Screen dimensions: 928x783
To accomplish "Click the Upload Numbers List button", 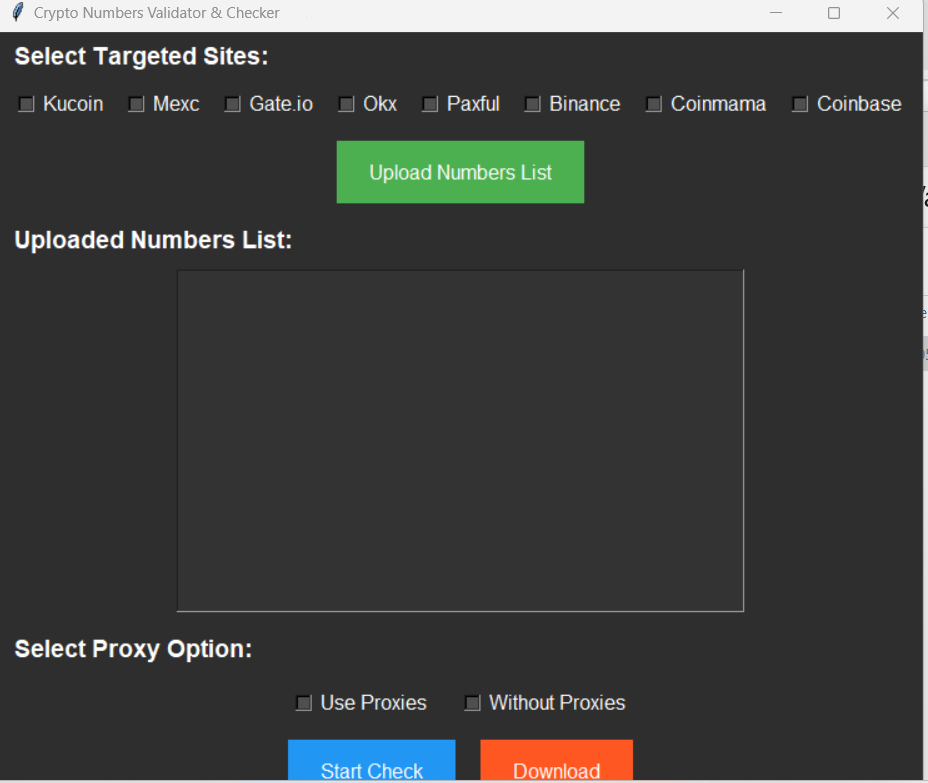I will click(x=460, y=172).
